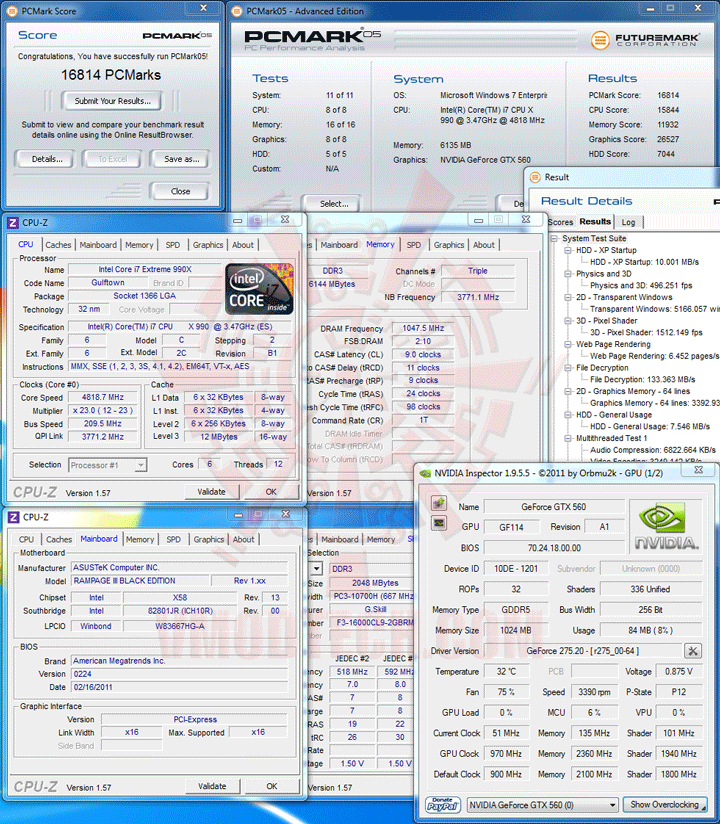Click the PayPal Donate icon
The image size is (720, 824).
point(443,805)
